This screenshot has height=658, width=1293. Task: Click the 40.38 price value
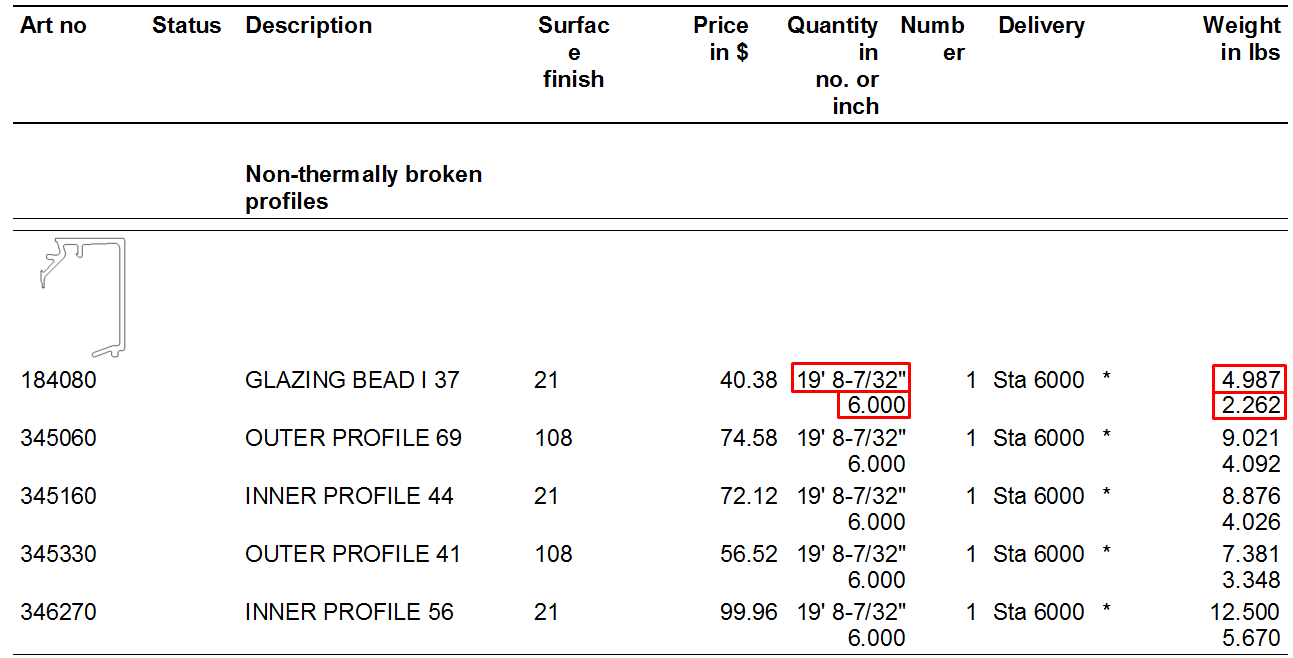point(748,380)
